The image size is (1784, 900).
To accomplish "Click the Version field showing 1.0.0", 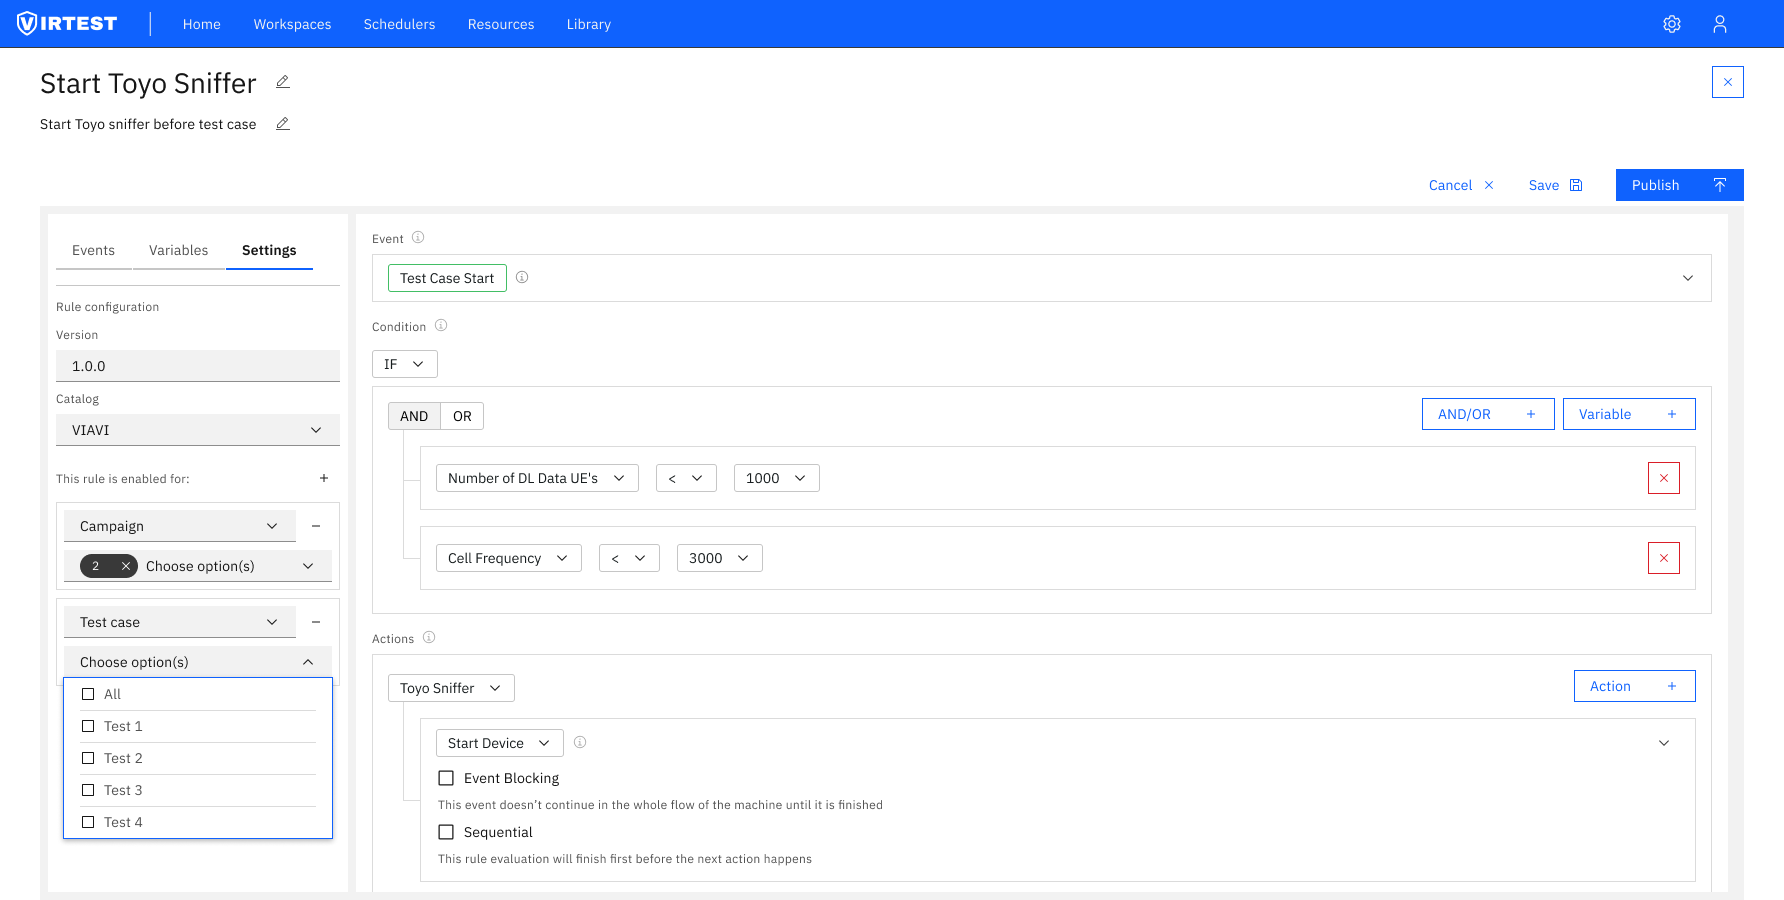I will [197, 365].
